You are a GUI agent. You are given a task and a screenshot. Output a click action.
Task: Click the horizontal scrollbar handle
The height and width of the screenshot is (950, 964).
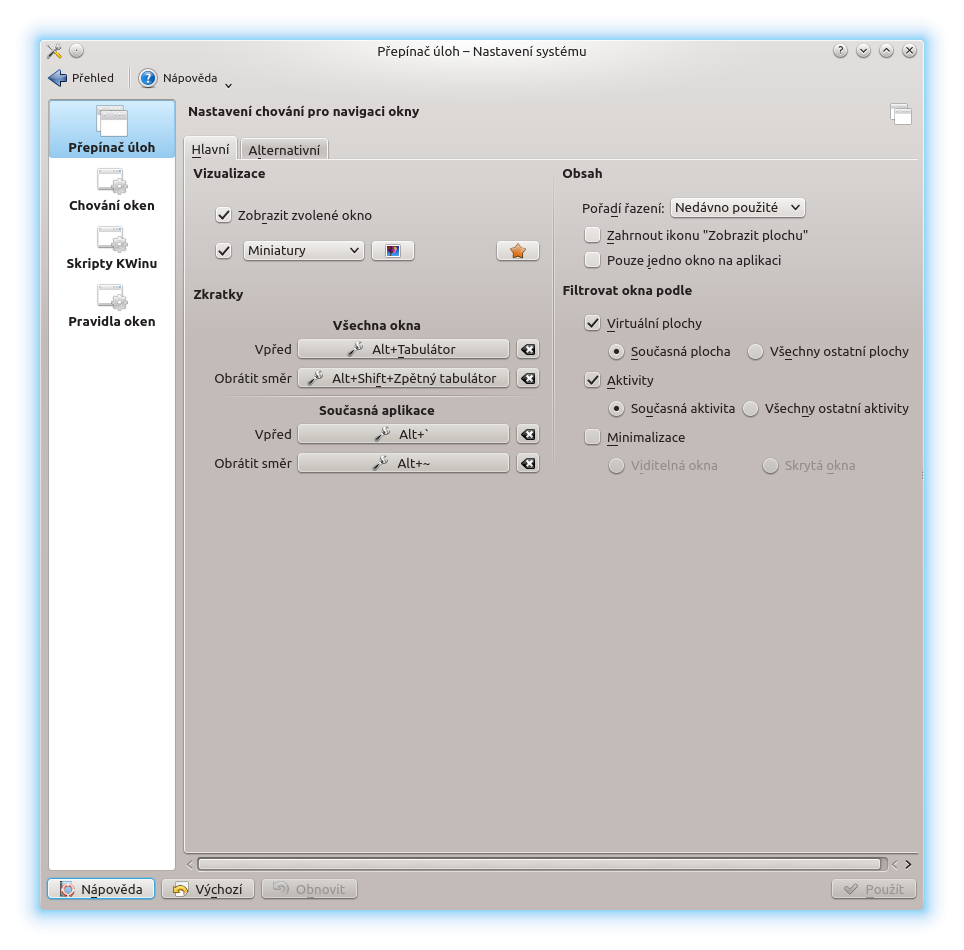pos(539,864)
